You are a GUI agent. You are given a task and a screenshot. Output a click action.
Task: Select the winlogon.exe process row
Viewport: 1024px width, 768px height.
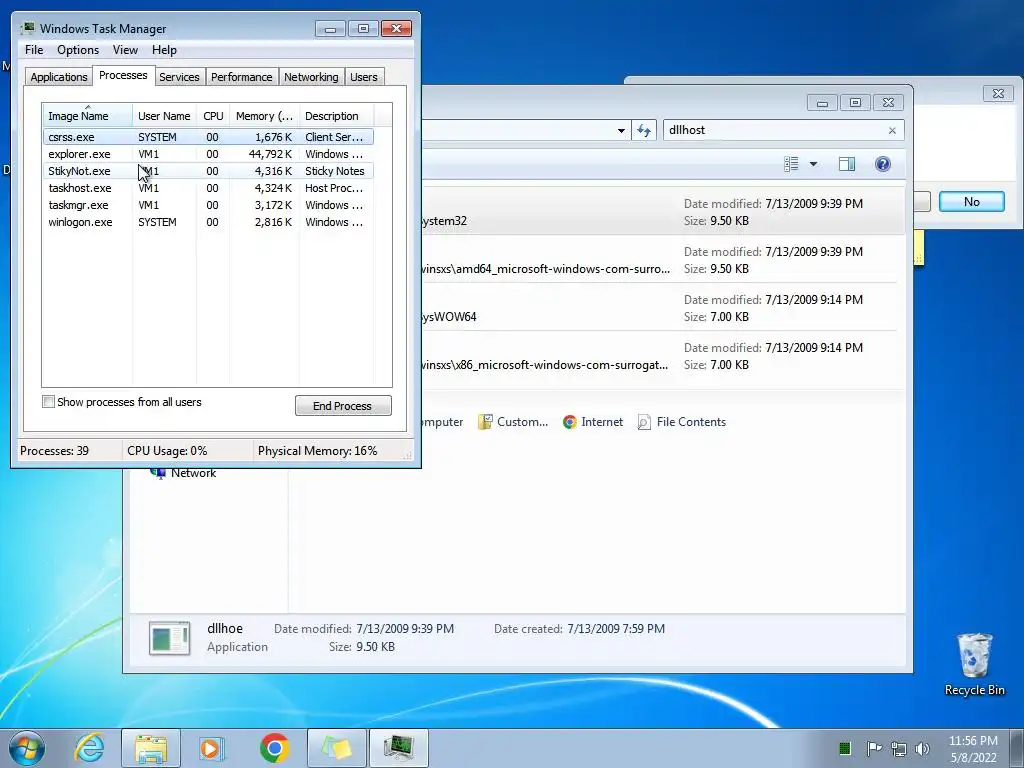[208, 222]
